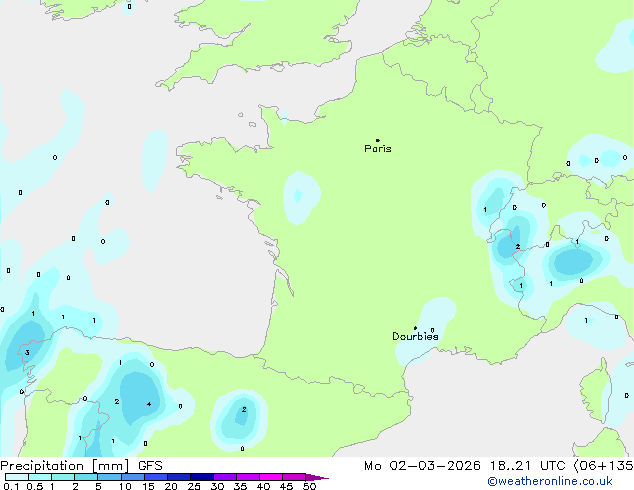Click the '50' legend scale label

310,486
